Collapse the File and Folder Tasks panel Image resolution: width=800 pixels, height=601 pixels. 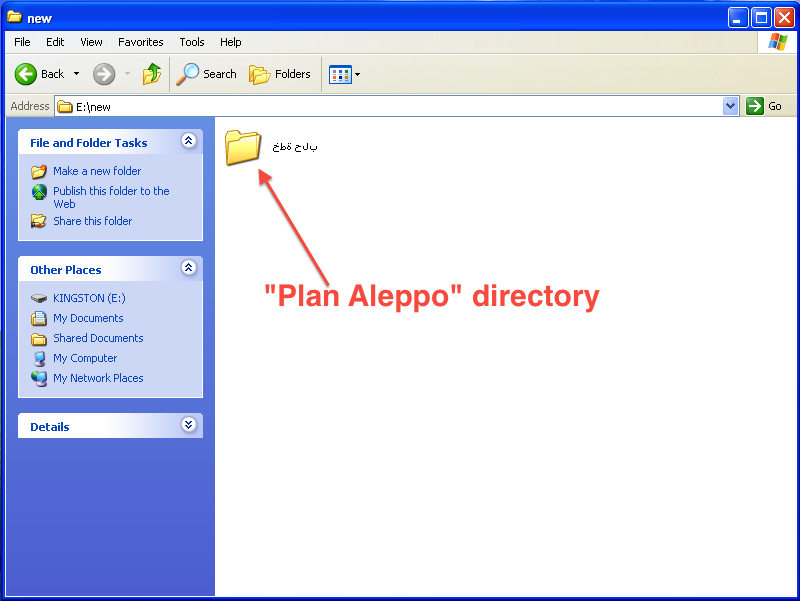pyautogui.click(x=188, y=142)
